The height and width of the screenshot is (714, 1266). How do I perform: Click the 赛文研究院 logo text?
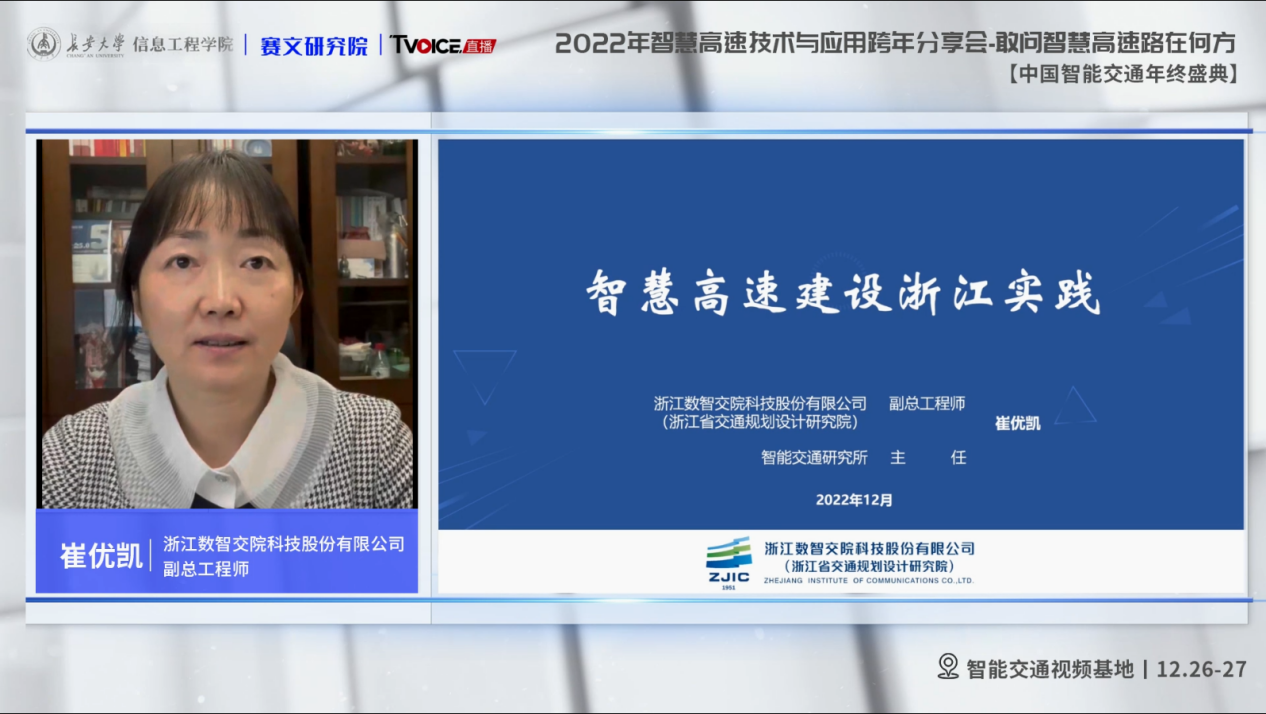pos(313,45)
